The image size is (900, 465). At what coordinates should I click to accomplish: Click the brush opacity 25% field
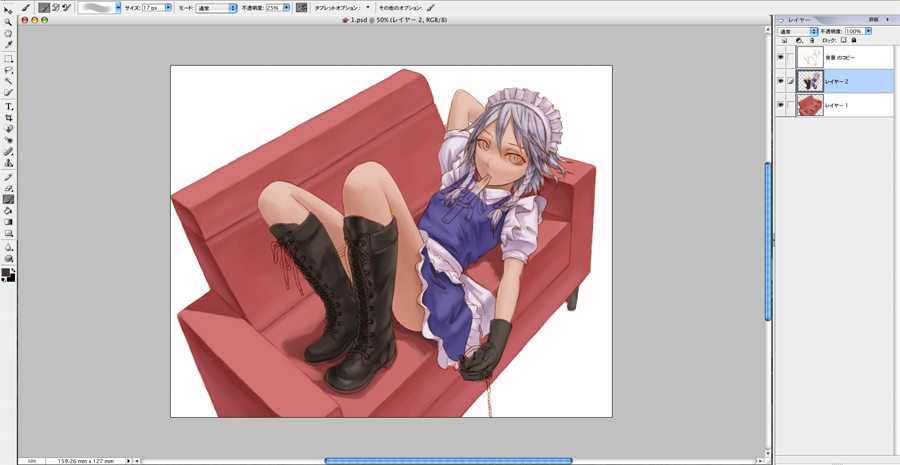(x=273, y=8)
